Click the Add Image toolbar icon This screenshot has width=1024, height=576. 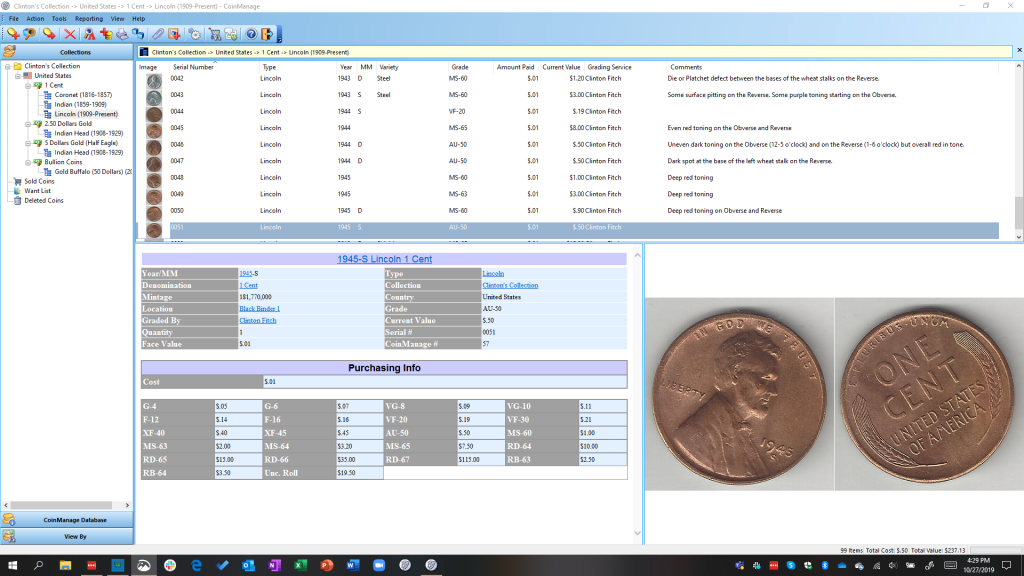pos(174,34)
